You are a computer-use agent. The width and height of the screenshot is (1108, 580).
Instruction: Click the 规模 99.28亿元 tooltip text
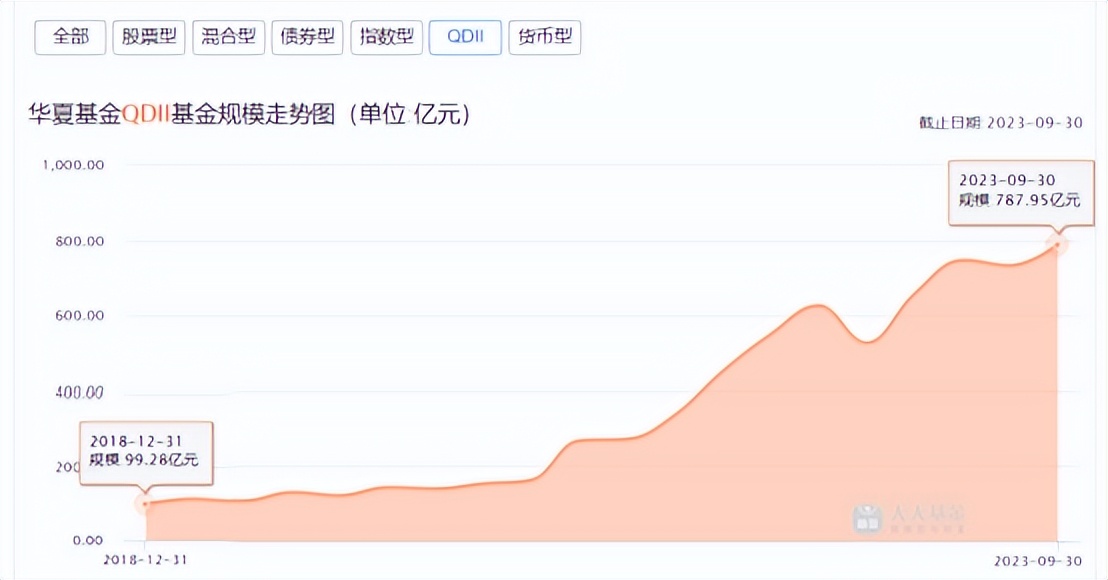(143, 460)
